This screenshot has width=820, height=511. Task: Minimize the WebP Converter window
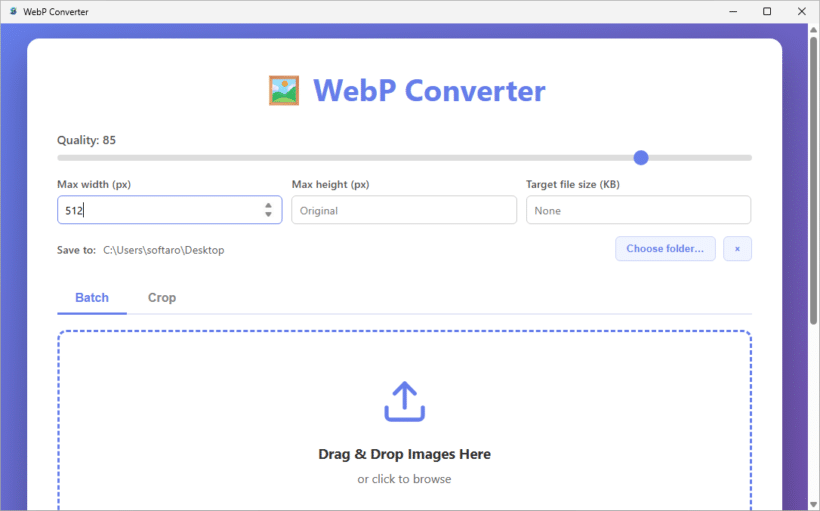click(733, 12)
